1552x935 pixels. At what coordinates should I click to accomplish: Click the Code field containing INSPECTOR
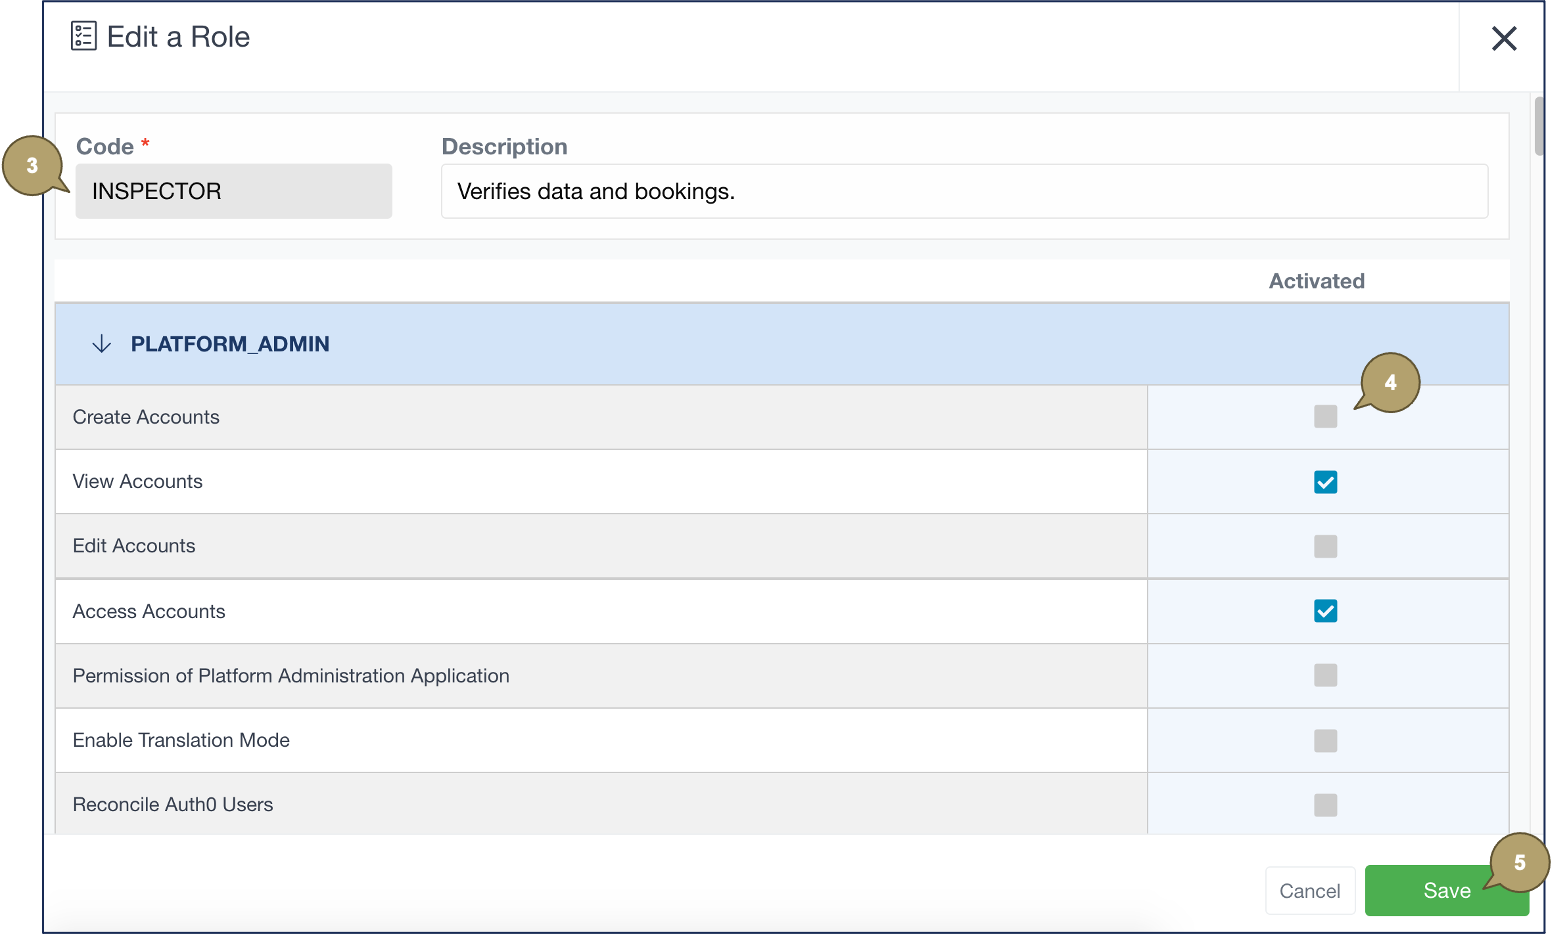(x=233, y=192)
